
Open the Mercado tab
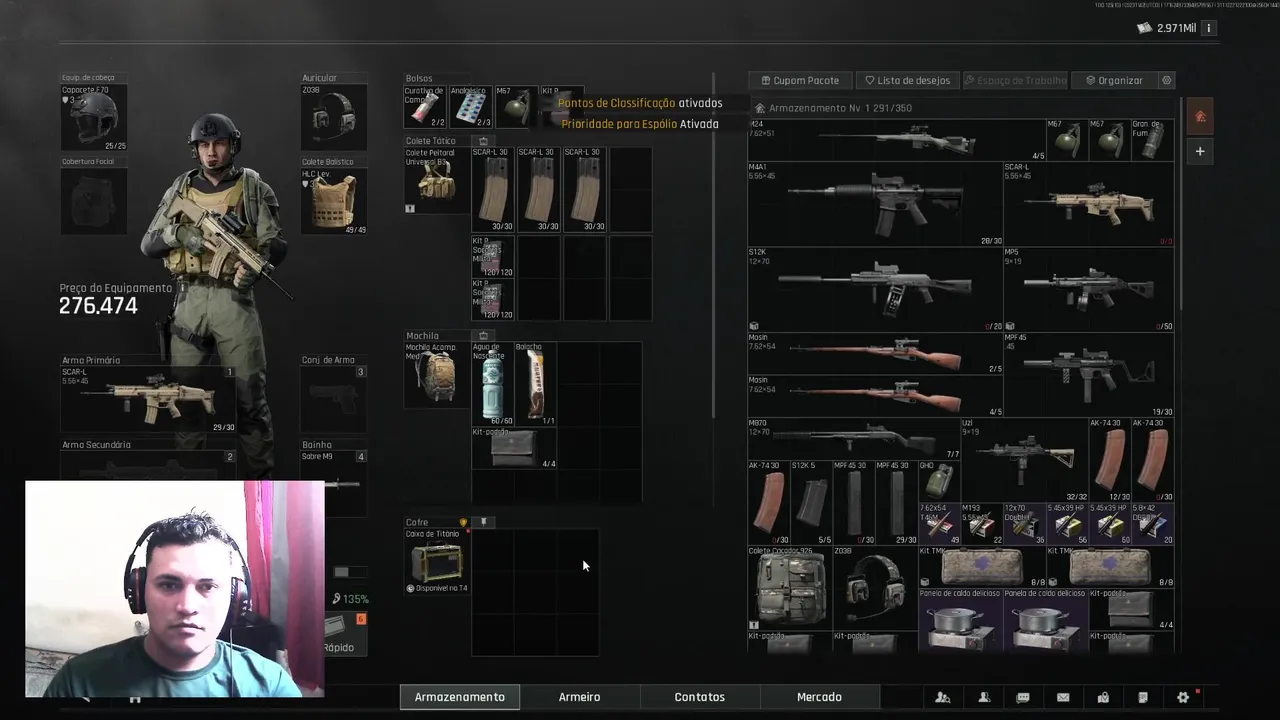click(819, 697)
